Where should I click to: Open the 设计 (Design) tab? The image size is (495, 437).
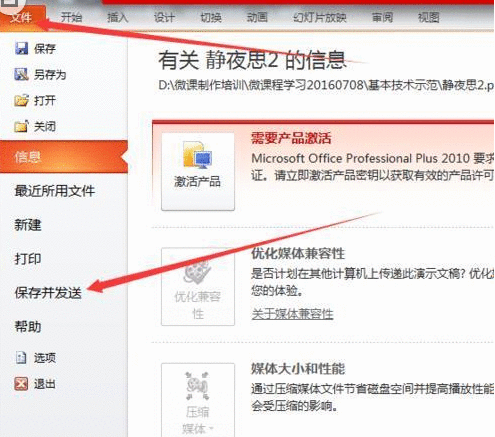pos(164,17)
